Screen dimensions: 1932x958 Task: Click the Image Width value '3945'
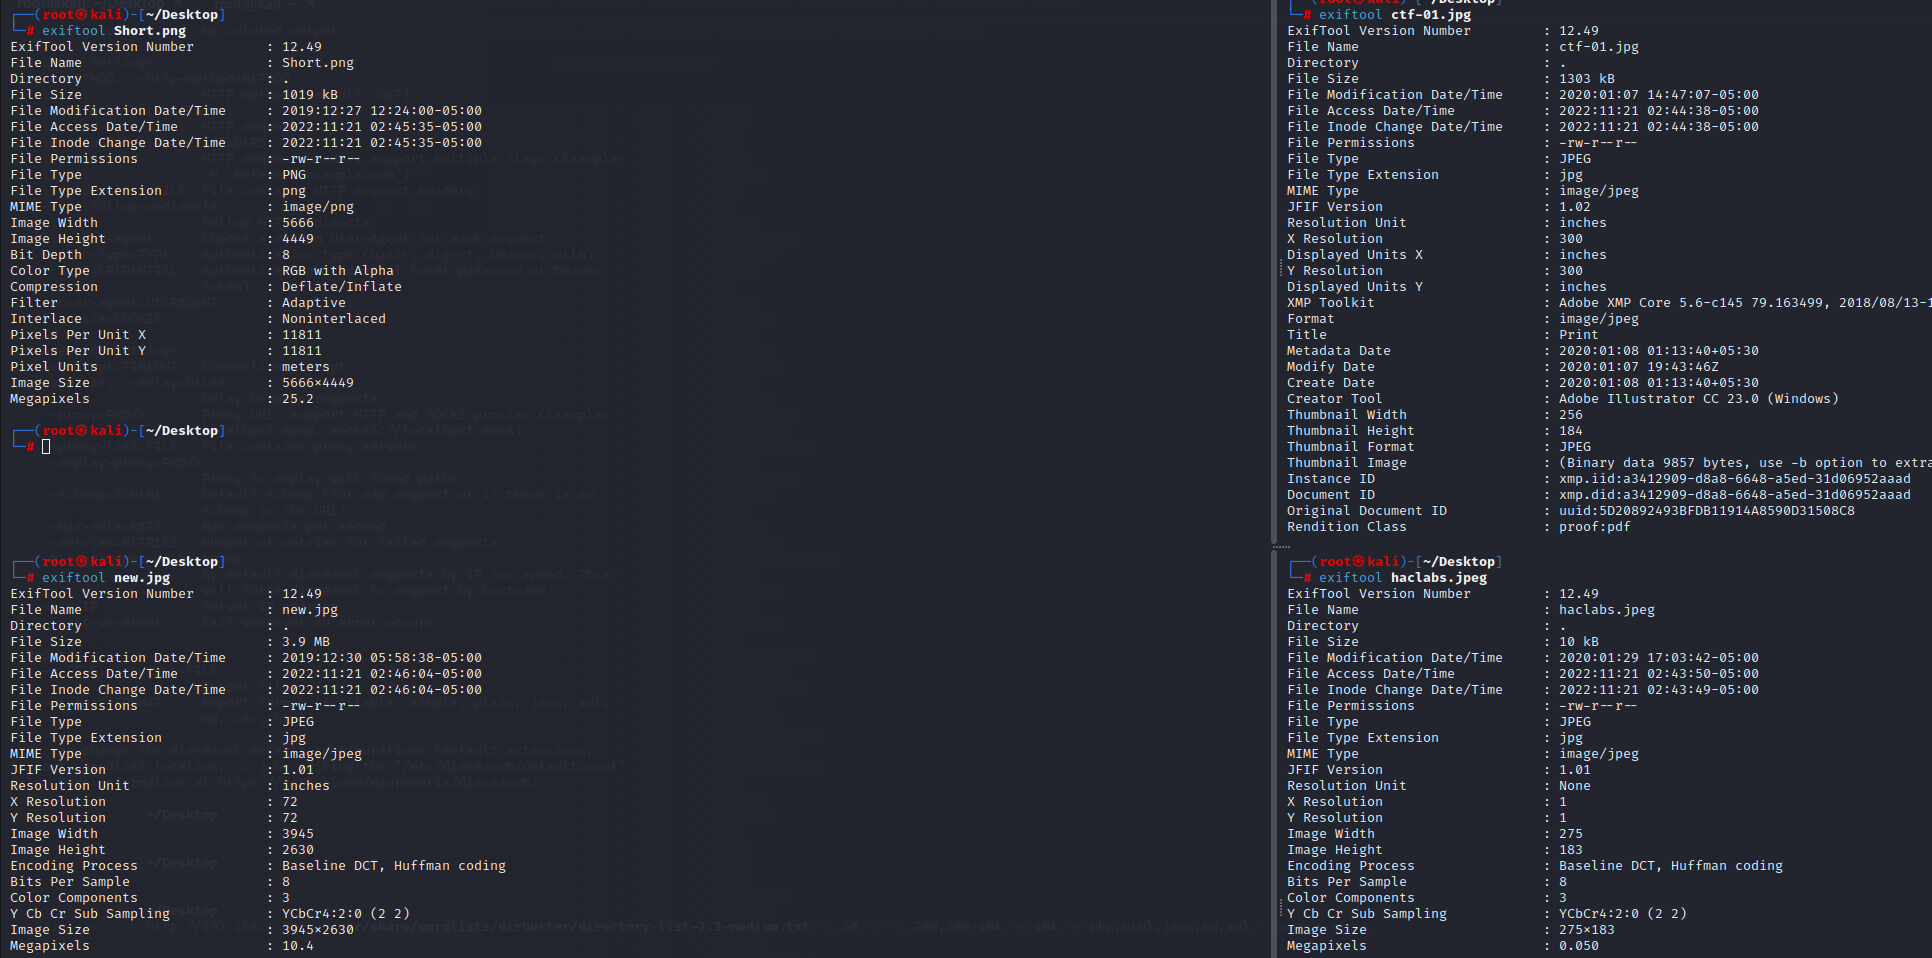coord(298,834)
